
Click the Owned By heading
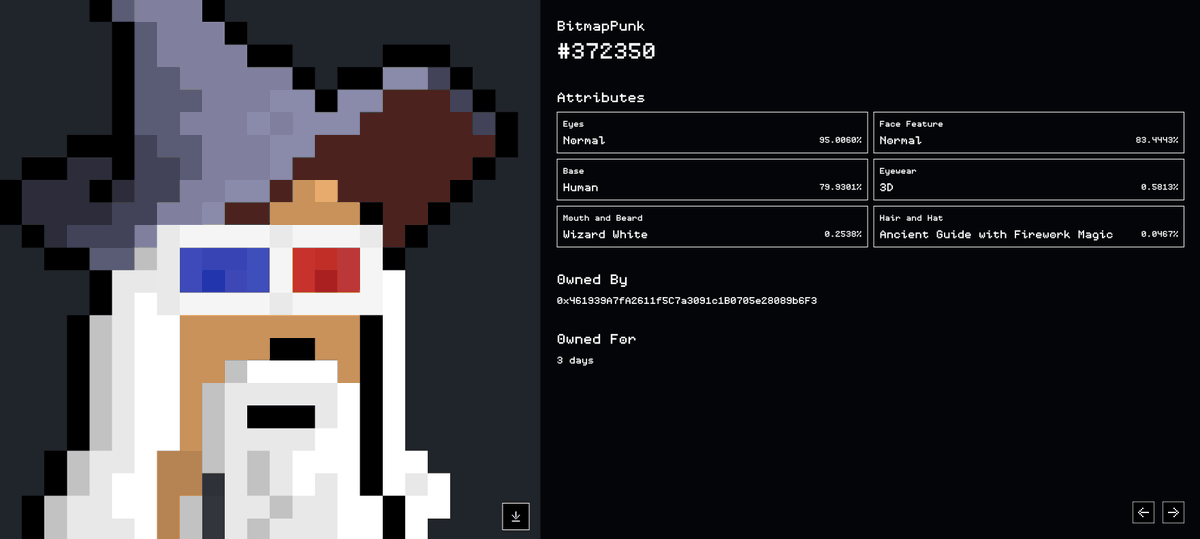592,279
